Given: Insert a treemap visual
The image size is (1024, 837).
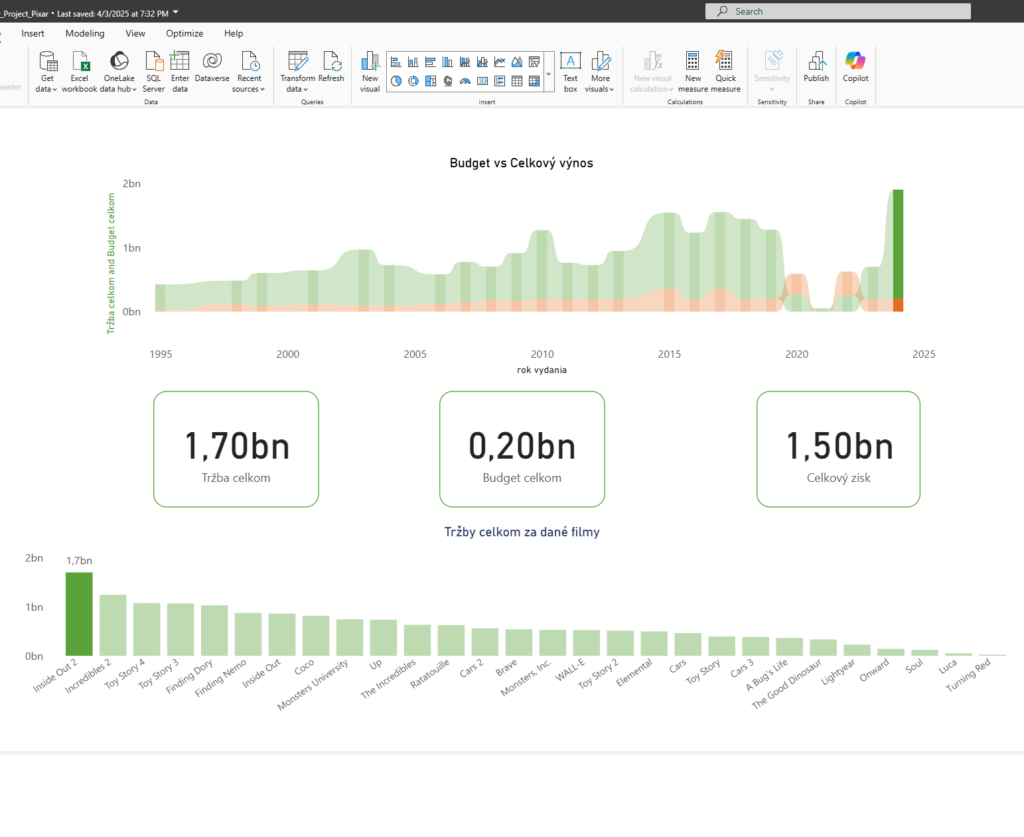Looking at the screenshot, I should tap(430, 81).
